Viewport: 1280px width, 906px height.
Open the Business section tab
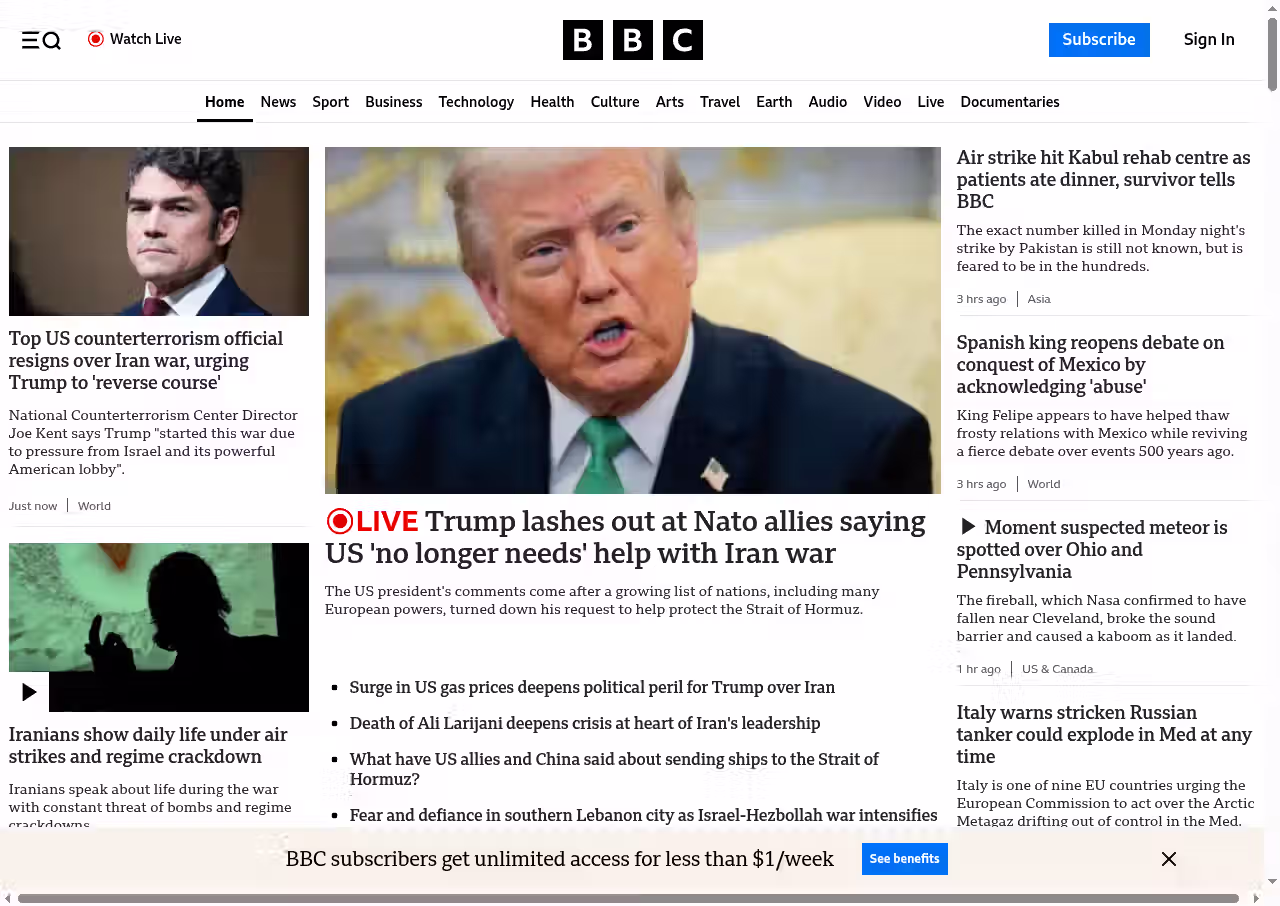393,102
